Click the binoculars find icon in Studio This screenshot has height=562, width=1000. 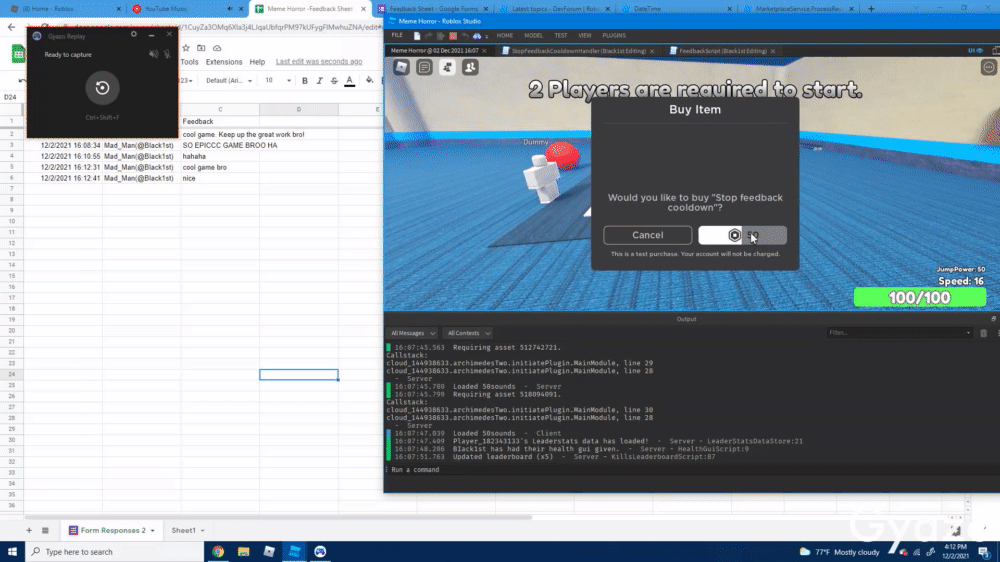[476, 36]
